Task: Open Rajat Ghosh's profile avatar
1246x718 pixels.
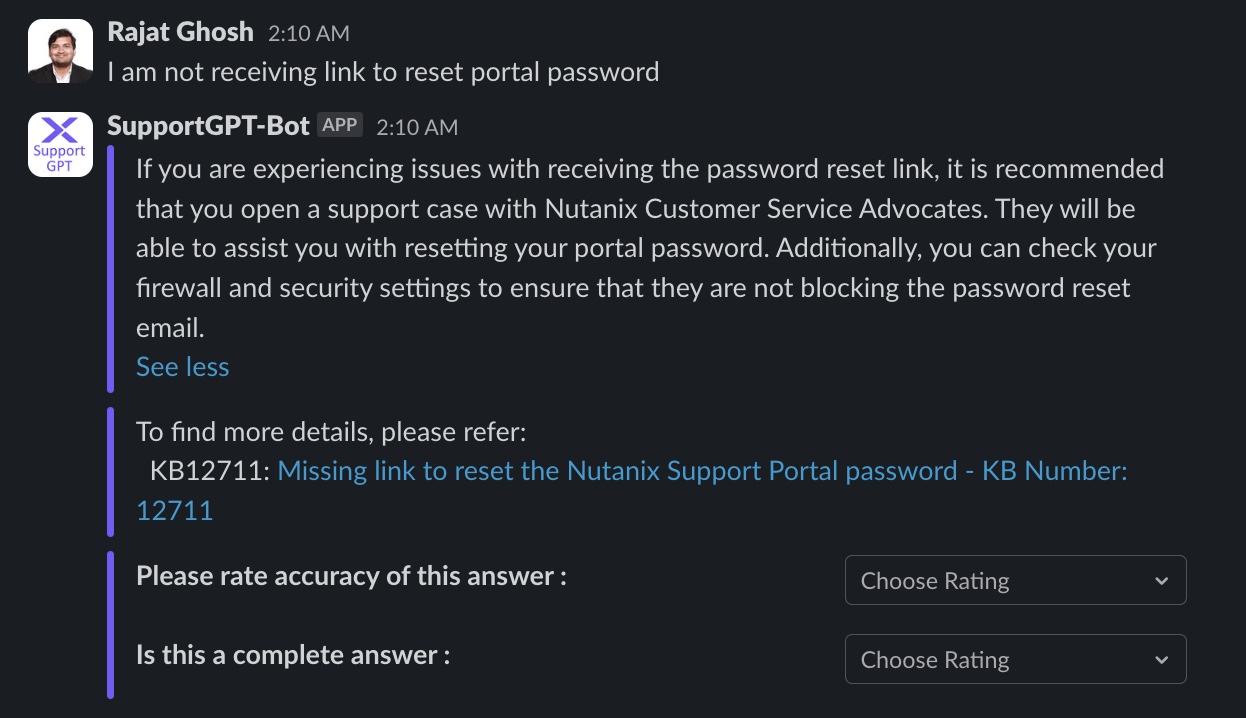Action: point(60,52)
